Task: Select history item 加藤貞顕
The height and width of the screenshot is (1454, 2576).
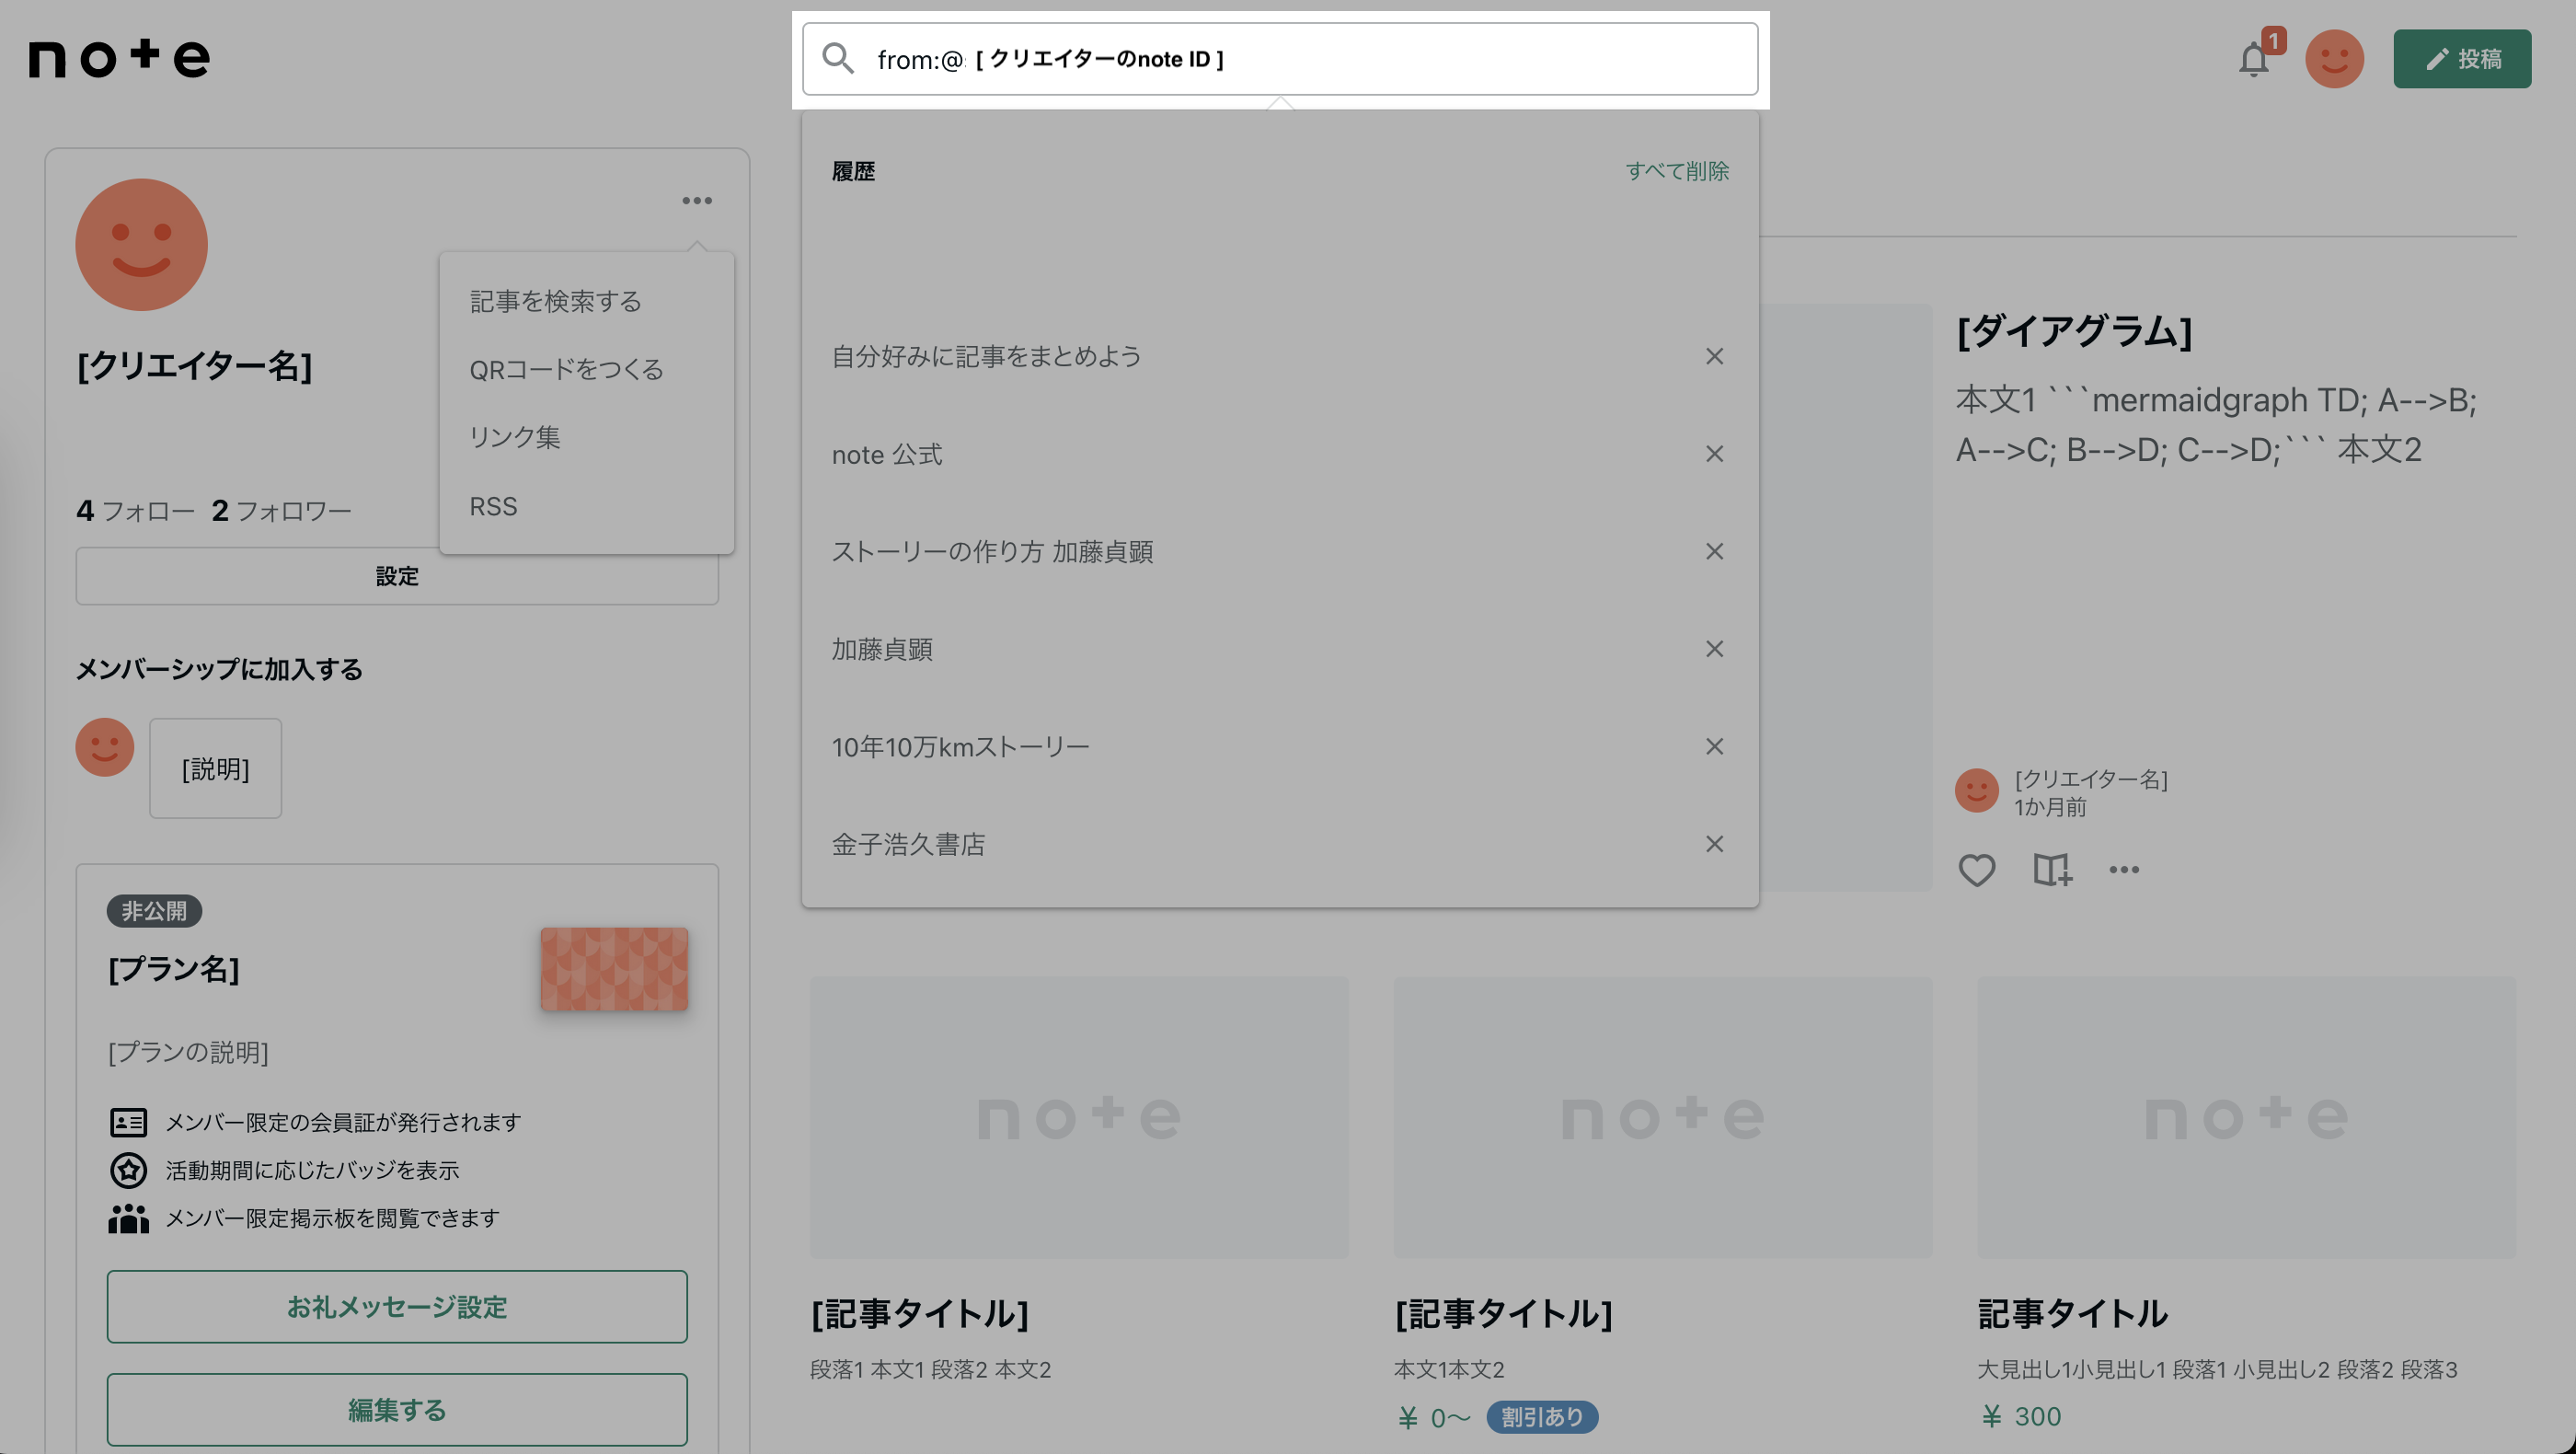Action: [x=882, y=649]
